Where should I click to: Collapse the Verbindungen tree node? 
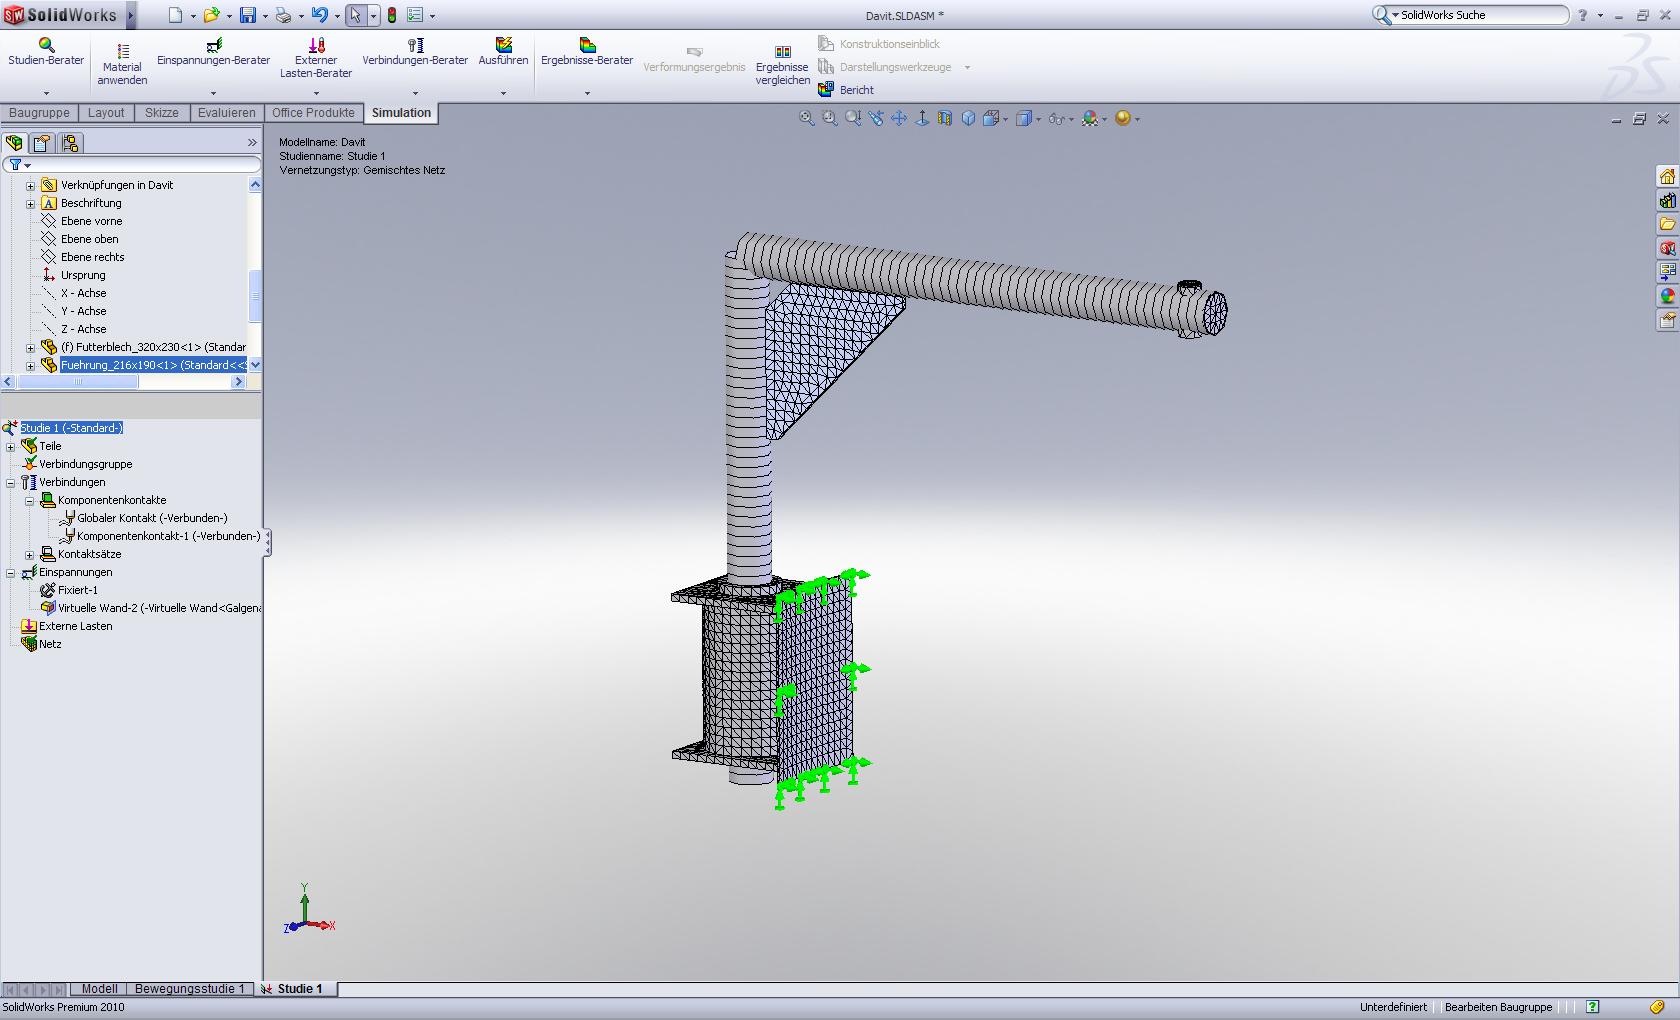coord(11,483)
